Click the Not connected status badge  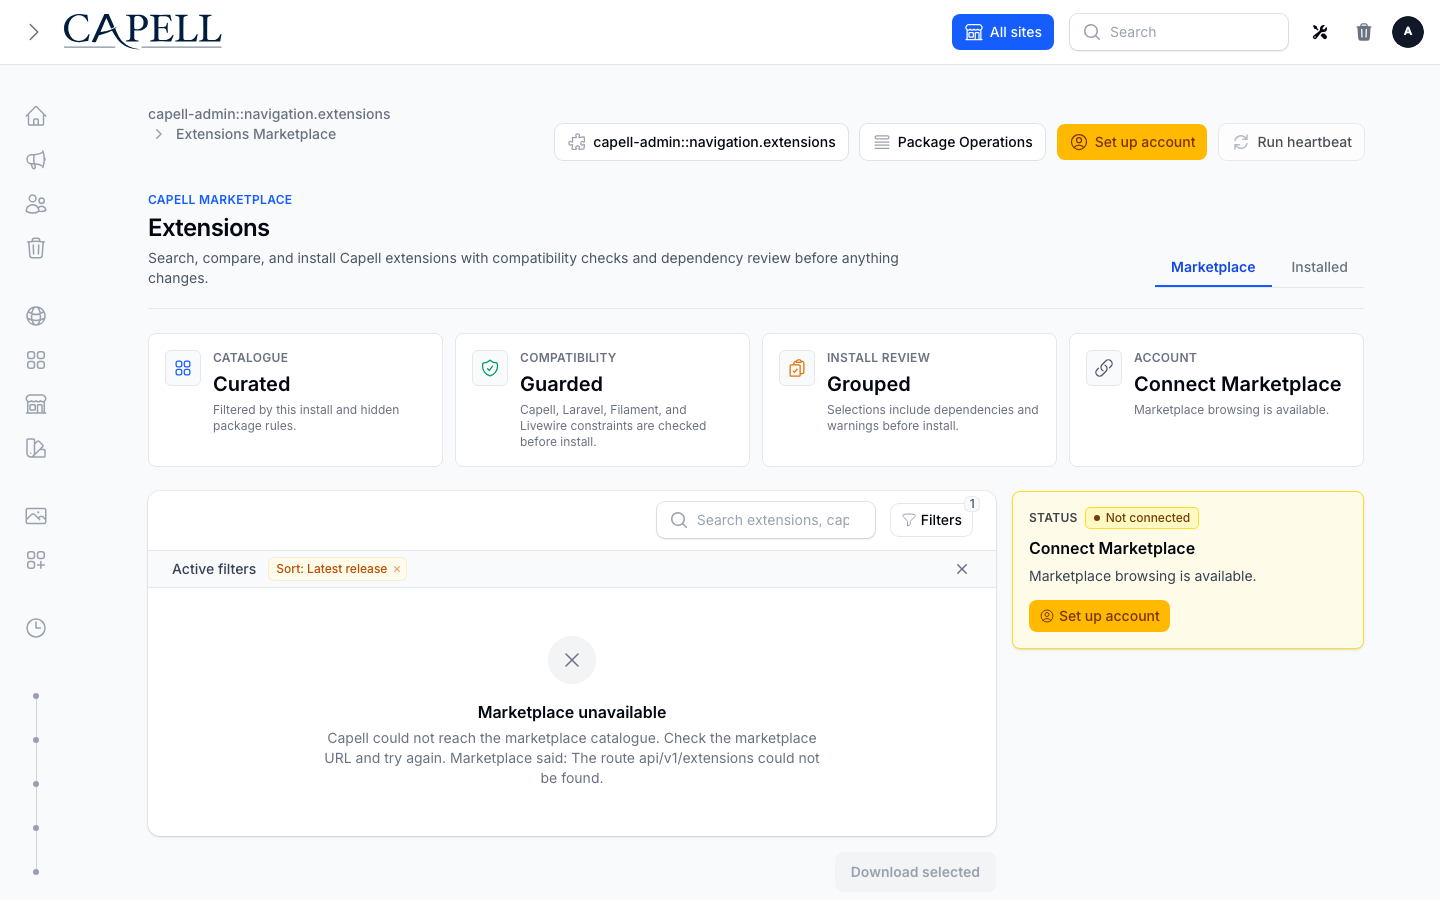1142,518
